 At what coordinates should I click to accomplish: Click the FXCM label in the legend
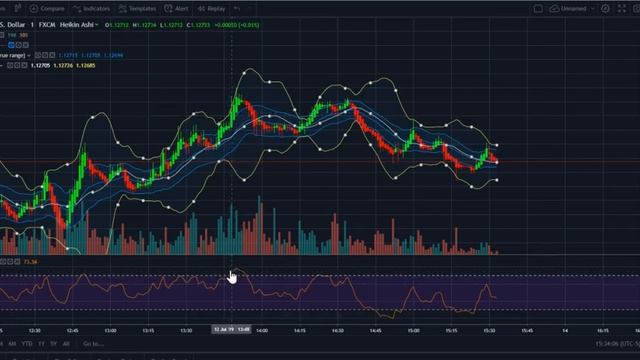[x=47, y=25]
